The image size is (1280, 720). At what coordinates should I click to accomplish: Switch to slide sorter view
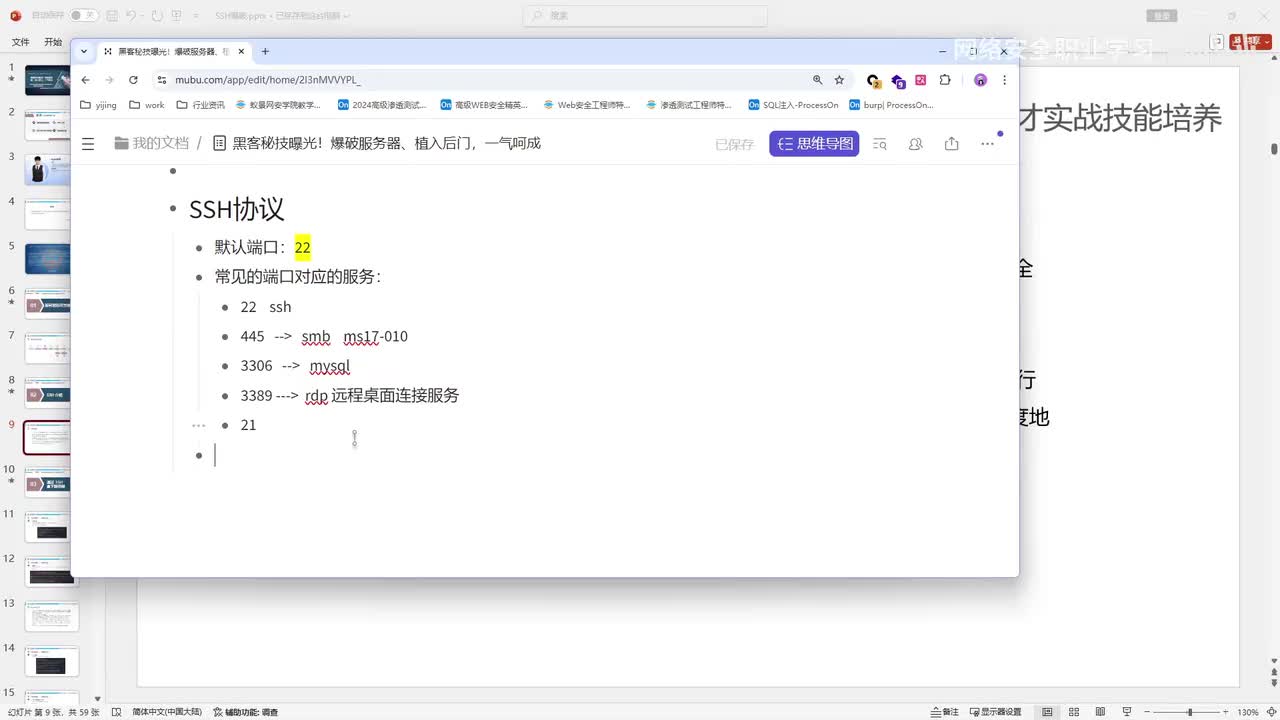tap(1072, 712)
